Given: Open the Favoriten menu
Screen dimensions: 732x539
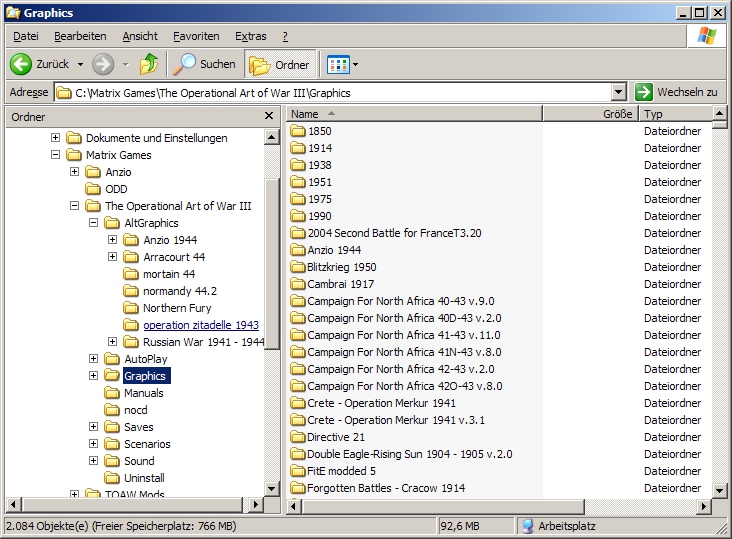Looking at the screenshot, I should pyautogui.click(x=196, y=36).
